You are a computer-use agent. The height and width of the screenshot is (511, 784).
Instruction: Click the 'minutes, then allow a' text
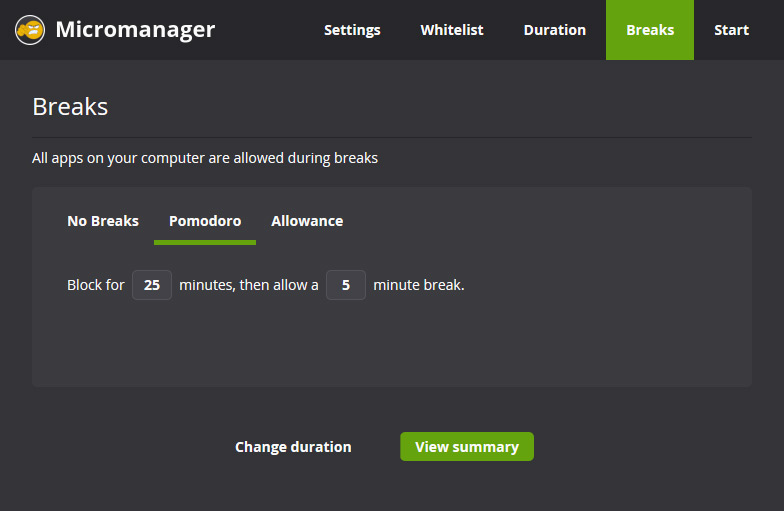coord(249,285)
